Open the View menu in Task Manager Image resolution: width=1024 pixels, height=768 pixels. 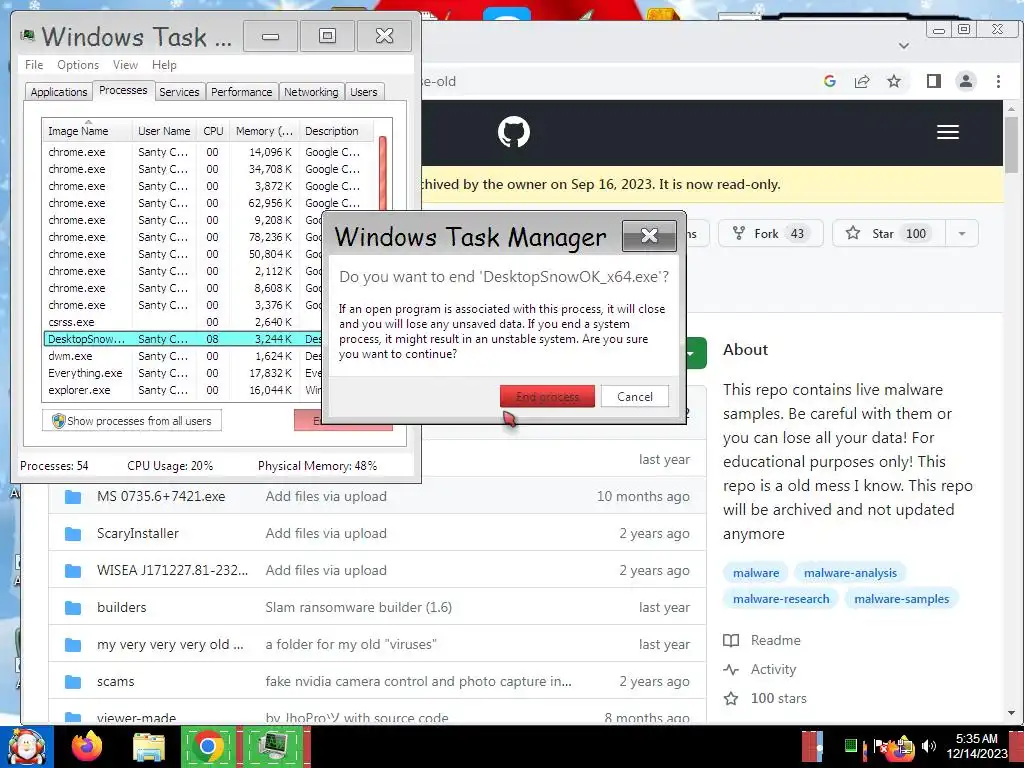pyautogui.click(x=125, y=65)
